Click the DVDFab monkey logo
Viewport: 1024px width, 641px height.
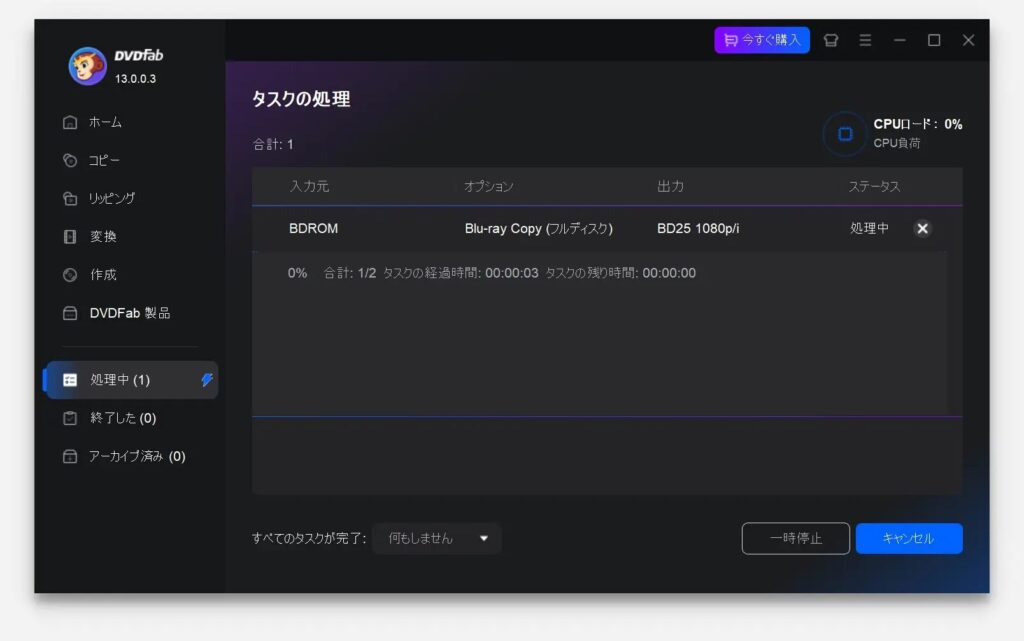[87, 66]
